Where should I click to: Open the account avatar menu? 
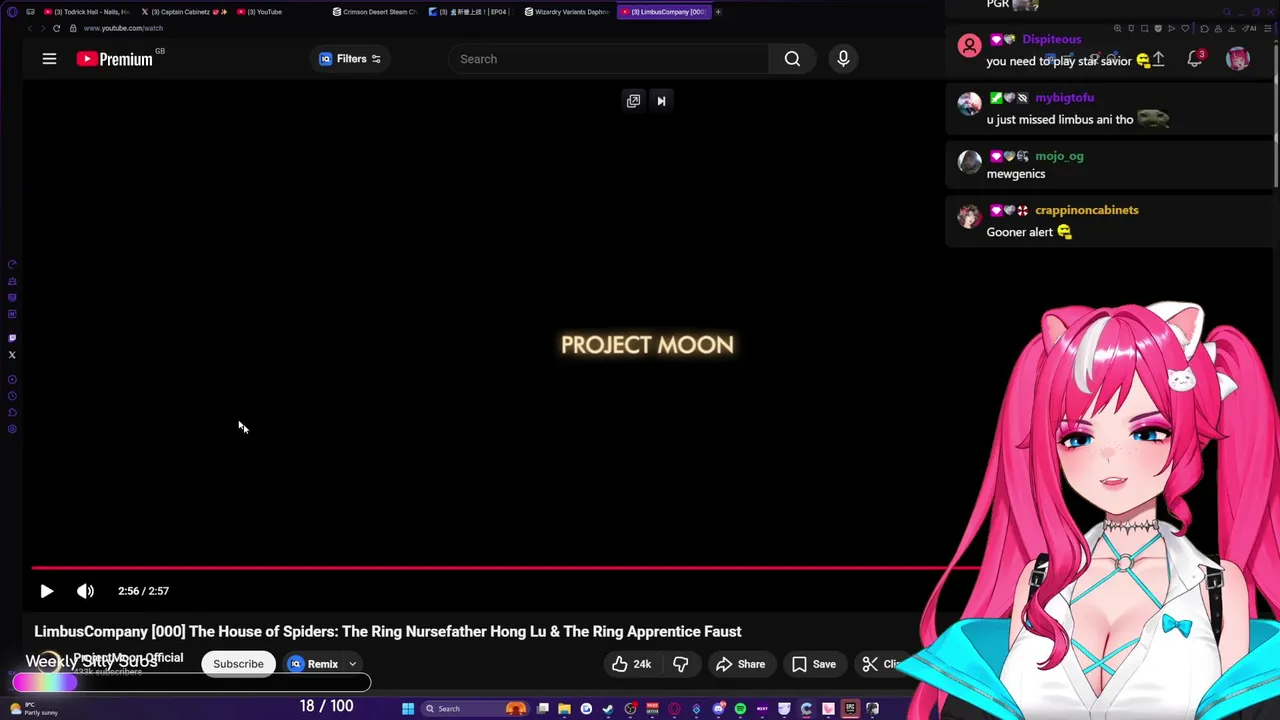(1238, 59)
